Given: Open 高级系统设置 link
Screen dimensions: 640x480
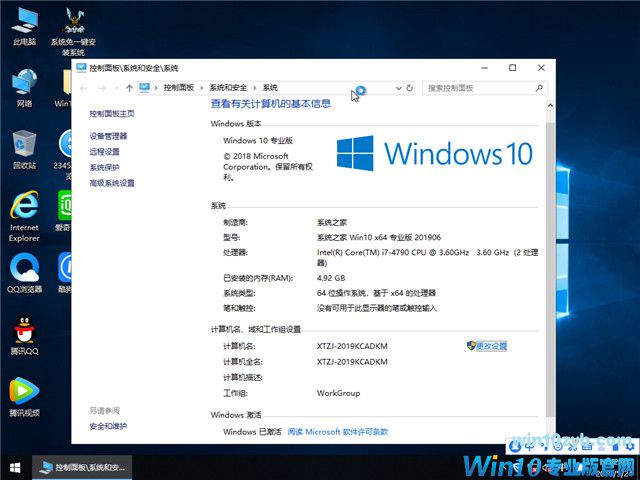Looking at the screenshot, I should tap(112, 183).
